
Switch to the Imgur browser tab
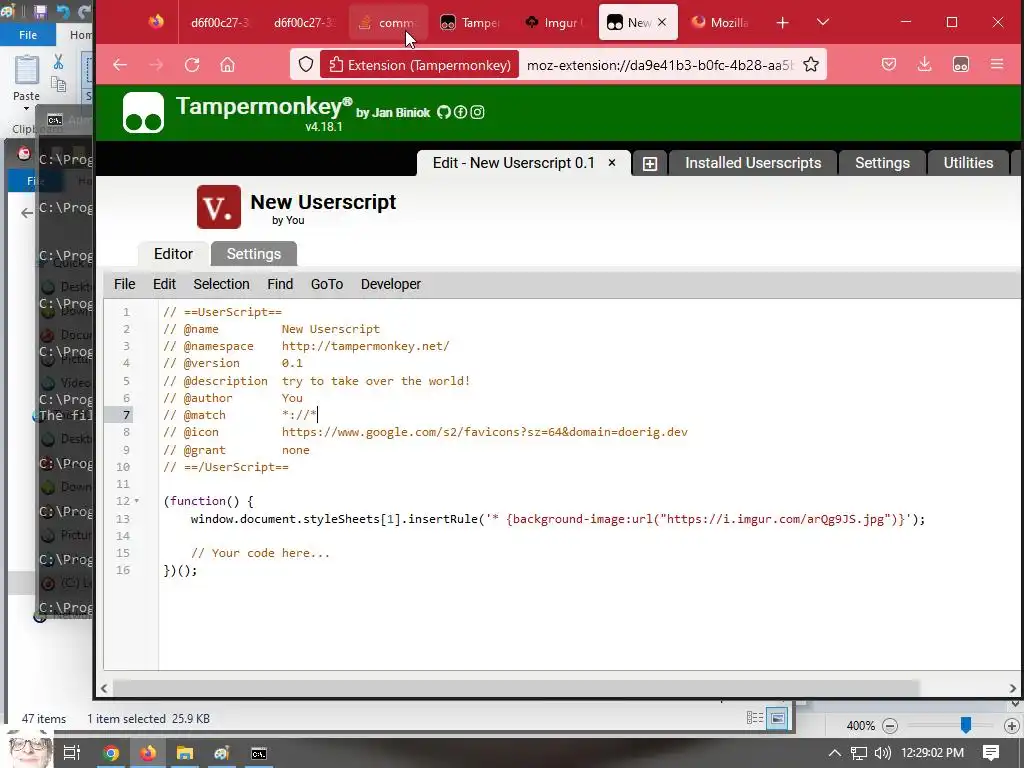(554, 23)
